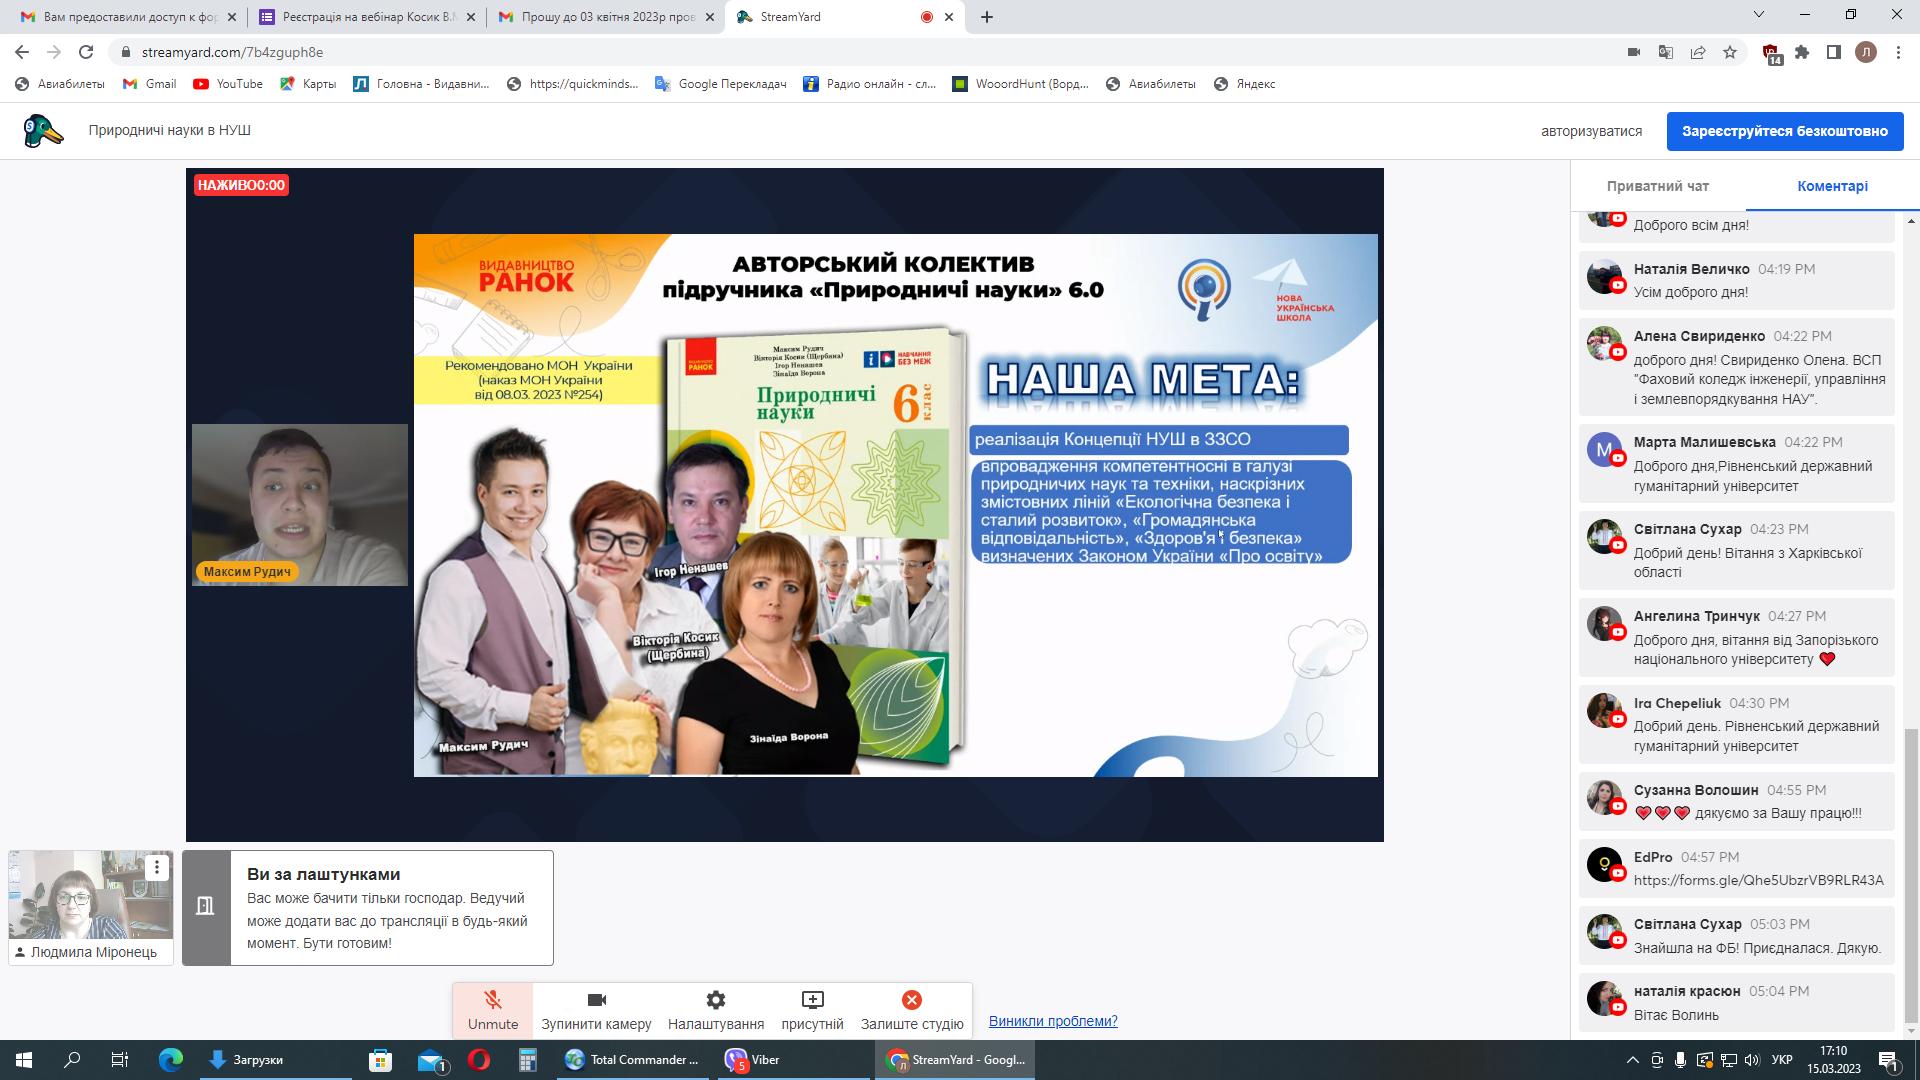Share this page icon
Image resolution: width=1920 pixels, height=1080 pixels.
1698,52
